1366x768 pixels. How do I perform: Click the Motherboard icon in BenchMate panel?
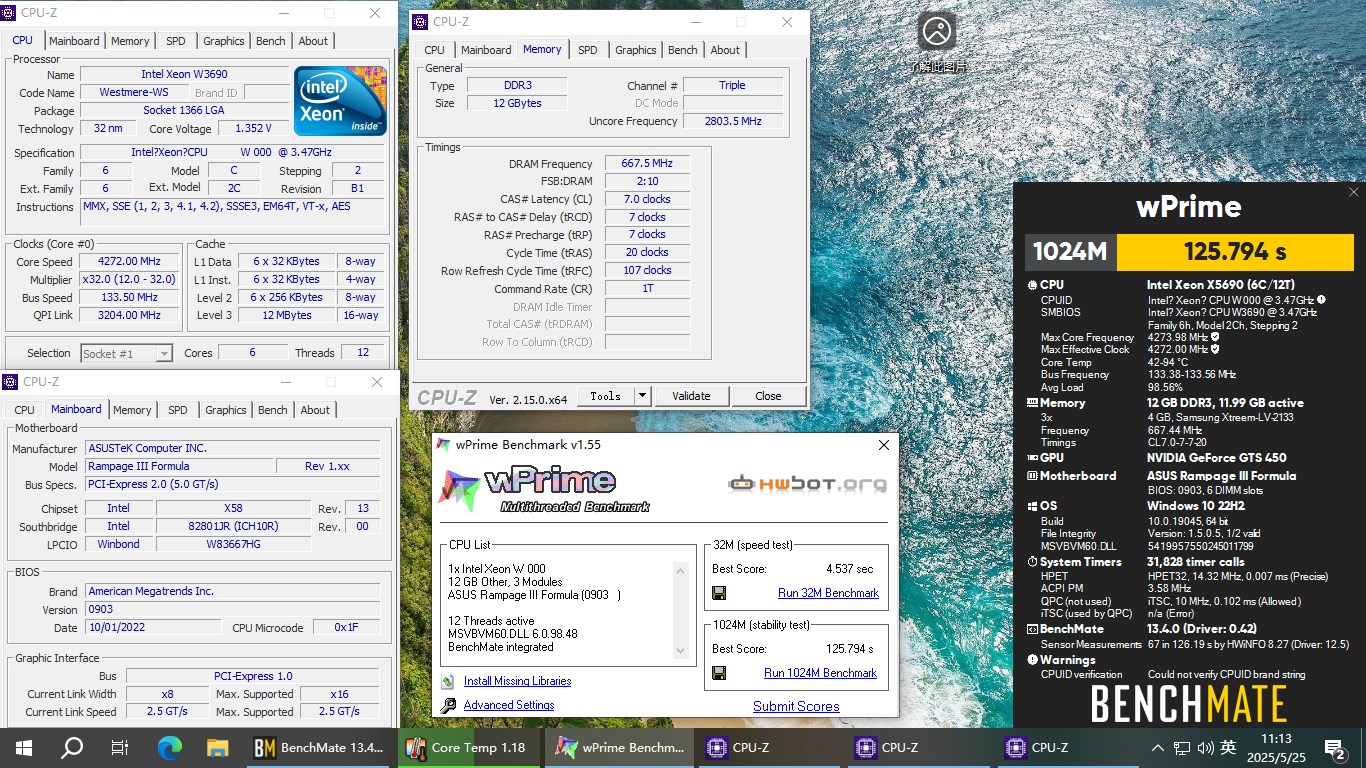(x=1033, y=476)
